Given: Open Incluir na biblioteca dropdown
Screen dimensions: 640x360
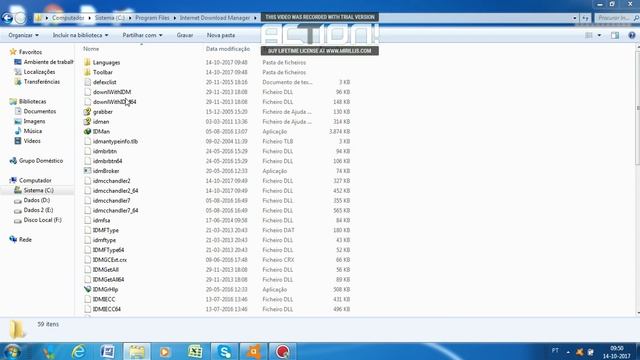Looking at the screenshot, I should point(80,35).
